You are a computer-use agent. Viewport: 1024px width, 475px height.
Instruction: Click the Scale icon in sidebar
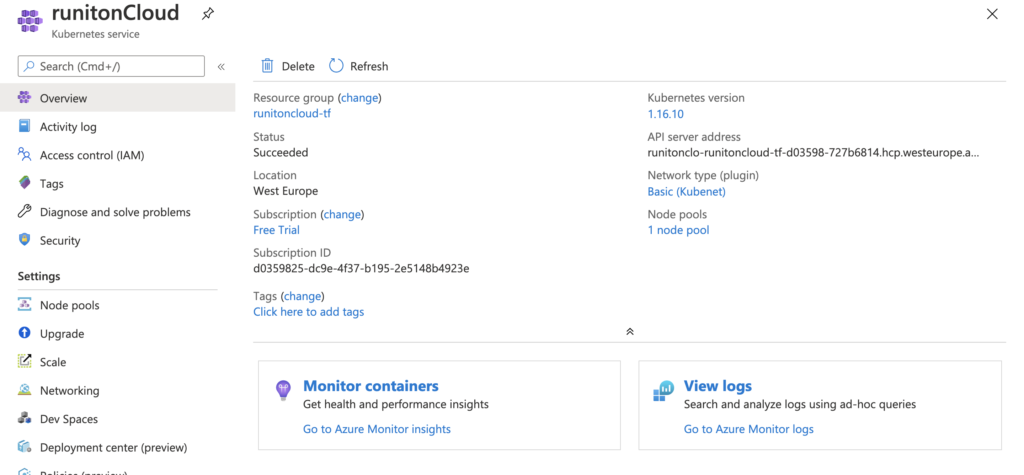pos(25,361)
